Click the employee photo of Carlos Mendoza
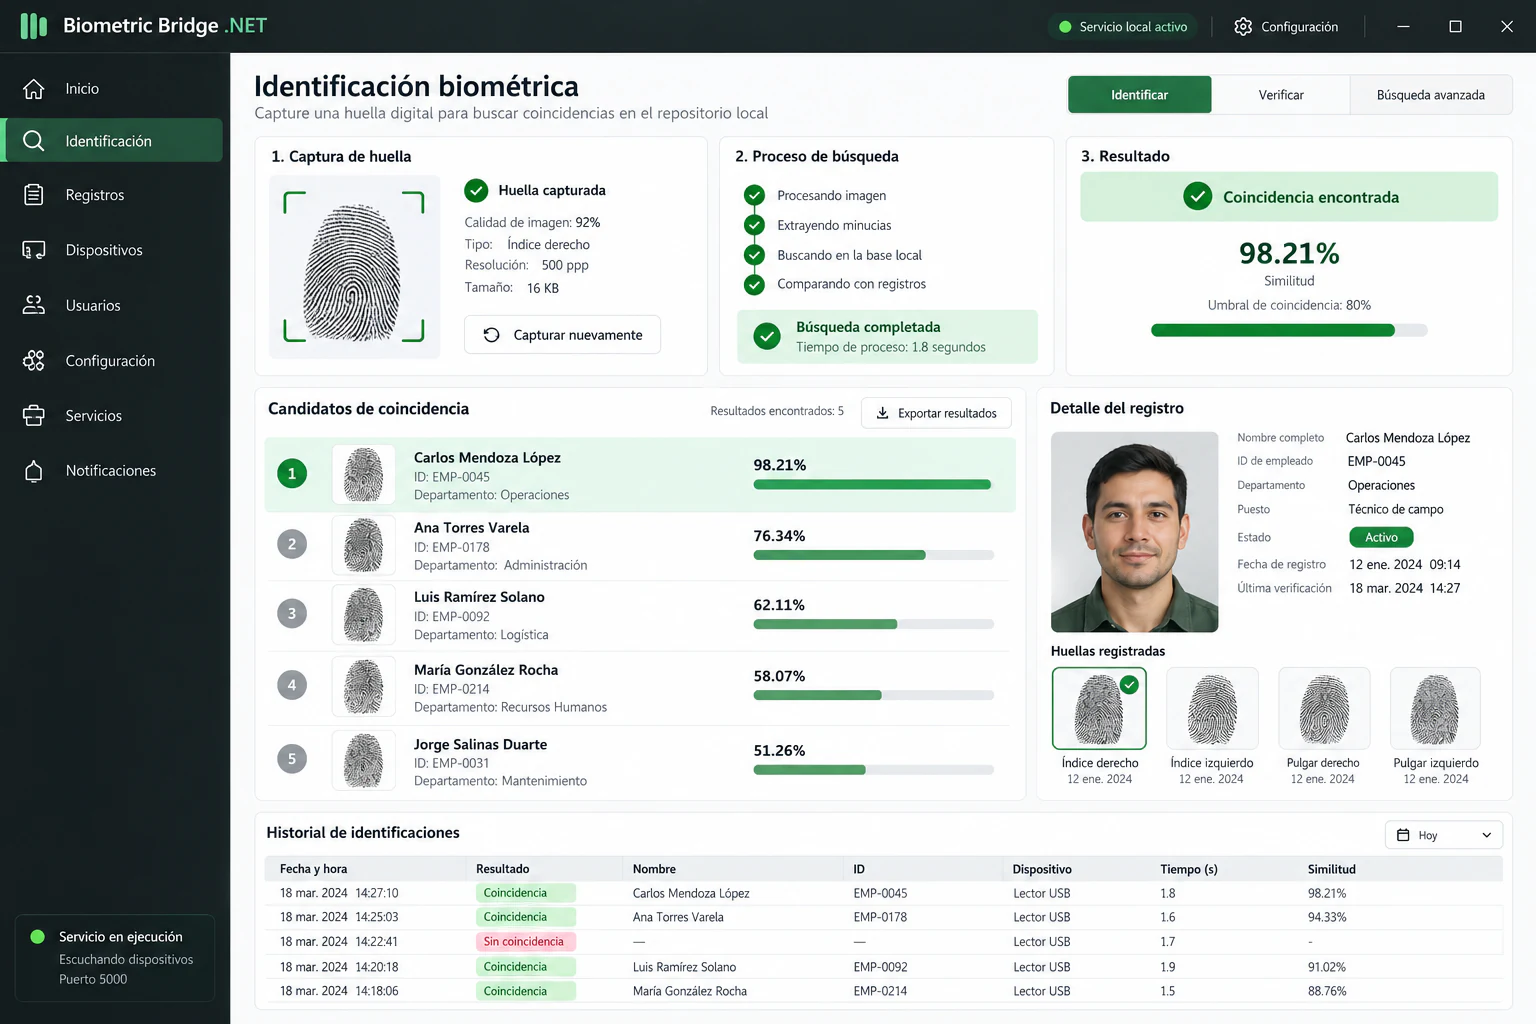1536x1024 pixels. 1135,532
